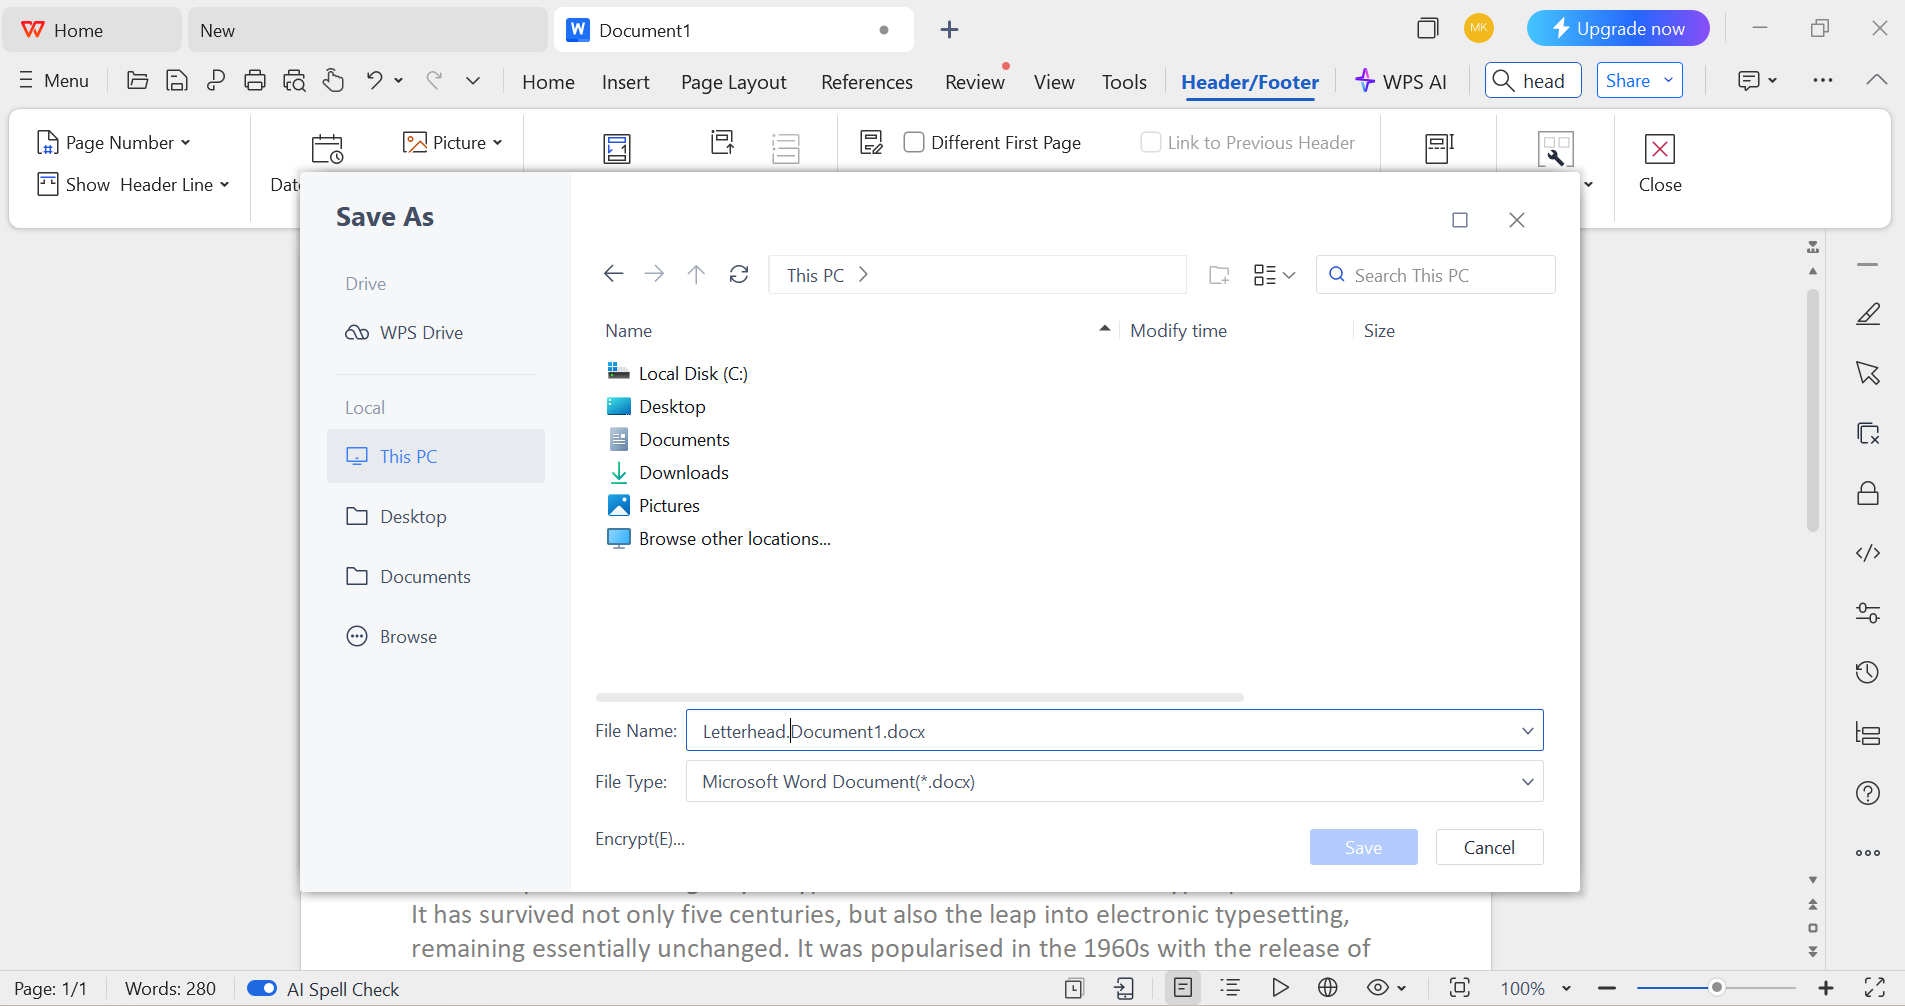Open the history panel icon in sidebar
This screenshot has height=1006, width=1905.
pyautogui.click(x=1867, y=673)
